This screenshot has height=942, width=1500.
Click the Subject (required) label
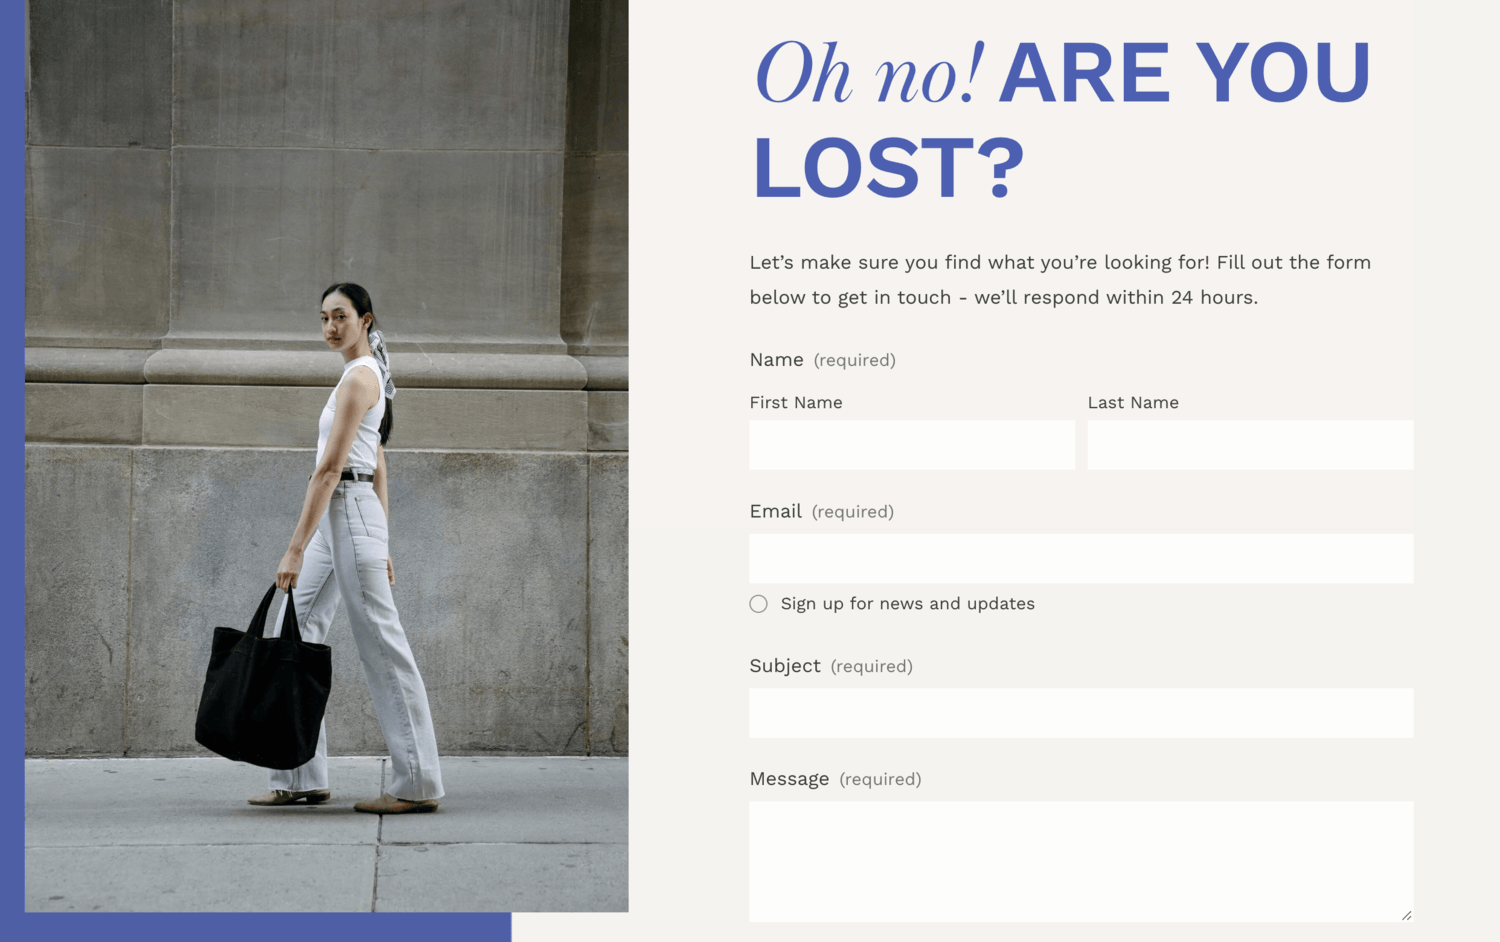pos(831,666)
